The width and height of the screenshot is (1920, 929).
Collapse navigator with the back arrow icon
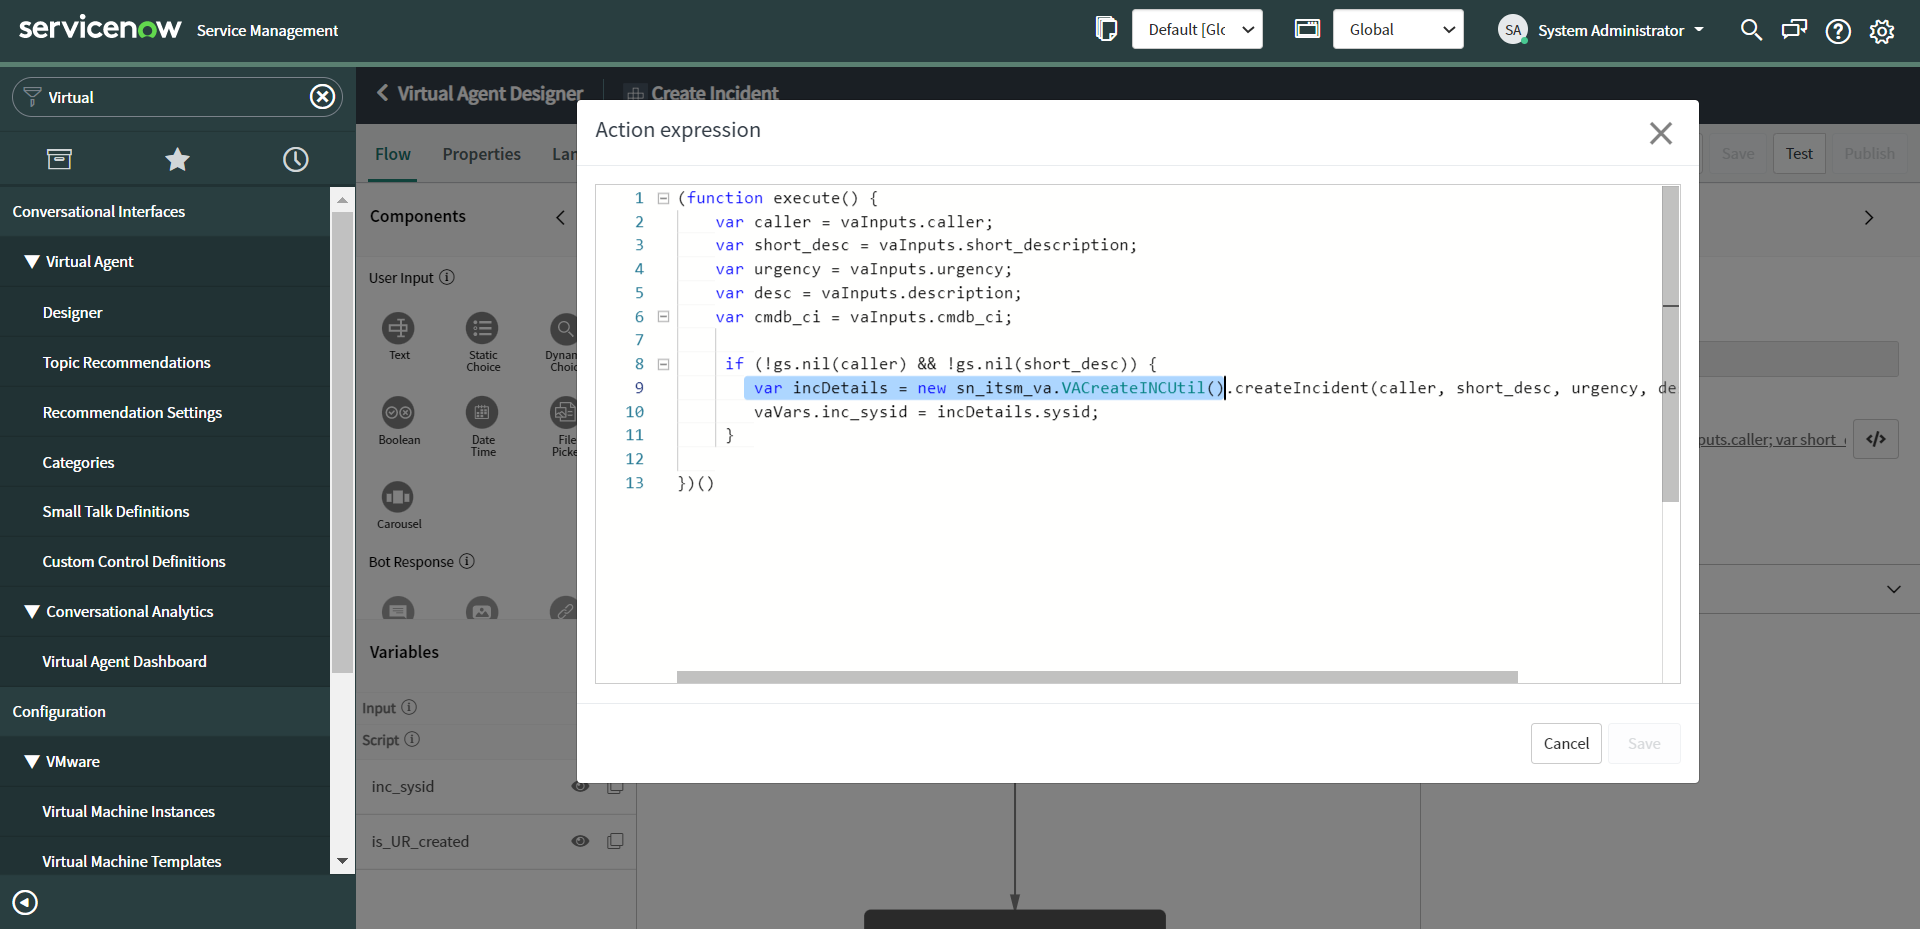coord(25,903)
